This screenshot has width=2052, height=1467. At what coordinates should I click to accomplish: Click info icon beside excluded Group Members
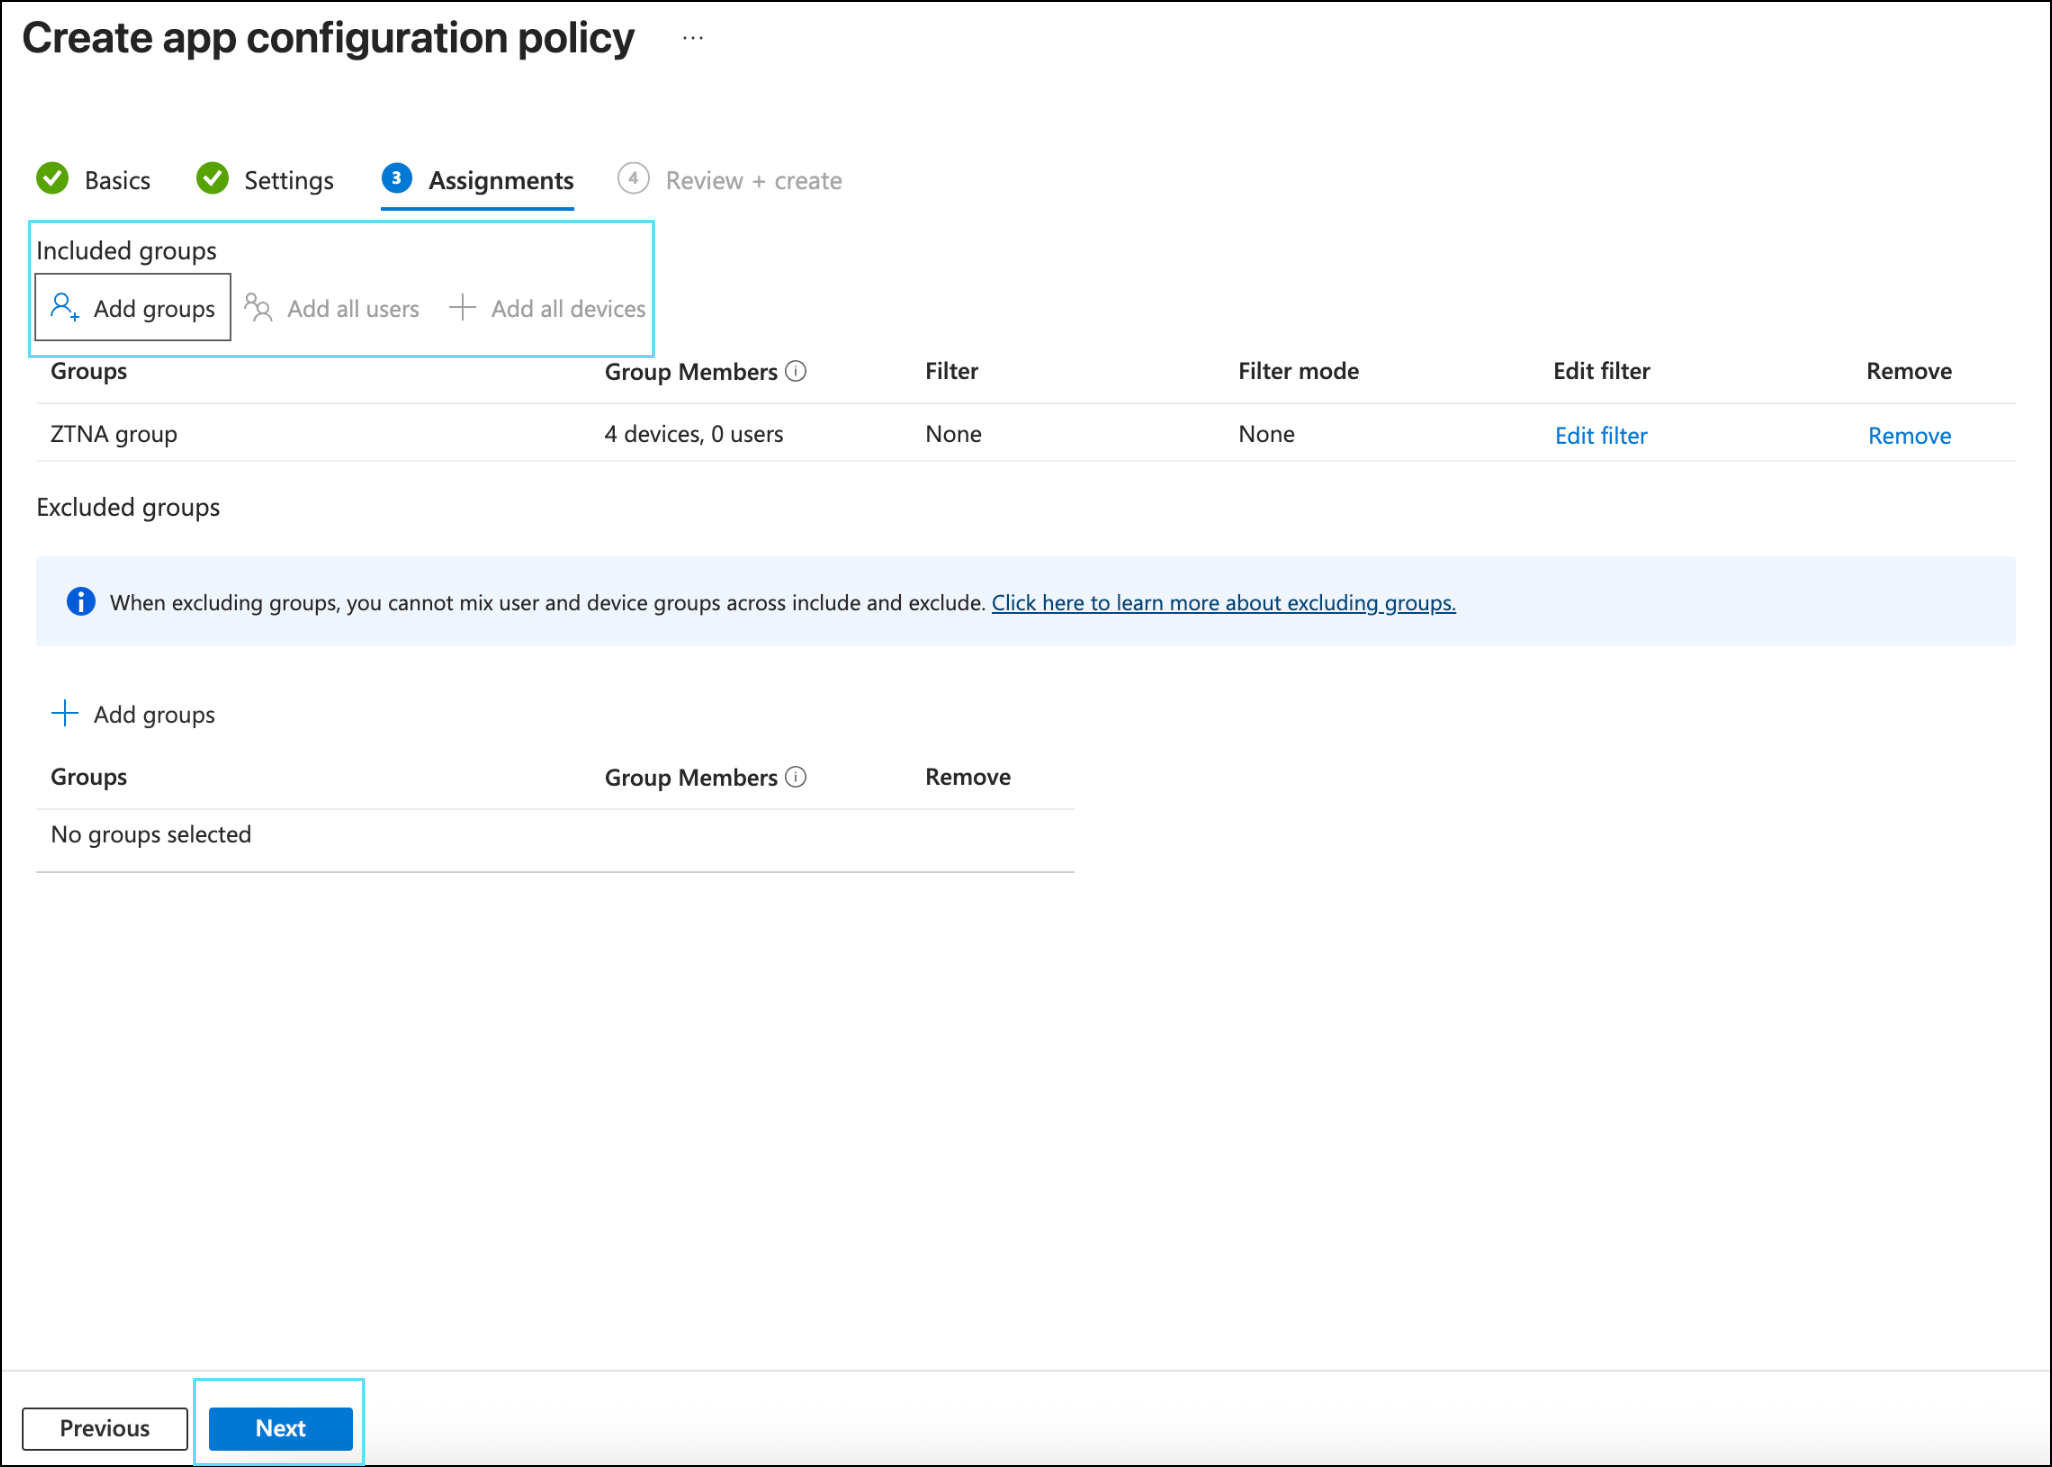tap(796, 777)
